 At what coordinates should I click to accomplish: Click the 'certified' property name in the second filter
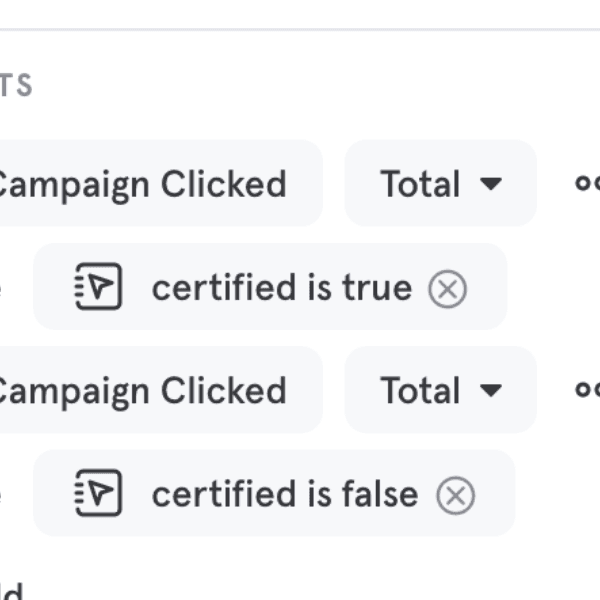click(x=224, y=494)
